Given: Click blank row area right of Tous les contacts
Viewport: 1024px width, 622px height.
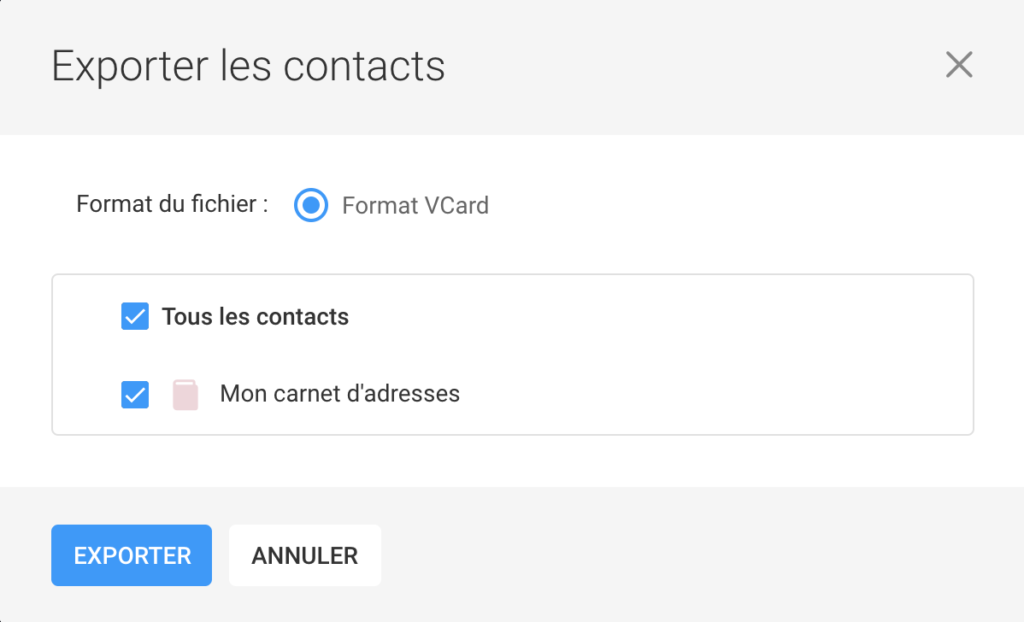Looking at the screenshot, I should [x=650, y=317].
